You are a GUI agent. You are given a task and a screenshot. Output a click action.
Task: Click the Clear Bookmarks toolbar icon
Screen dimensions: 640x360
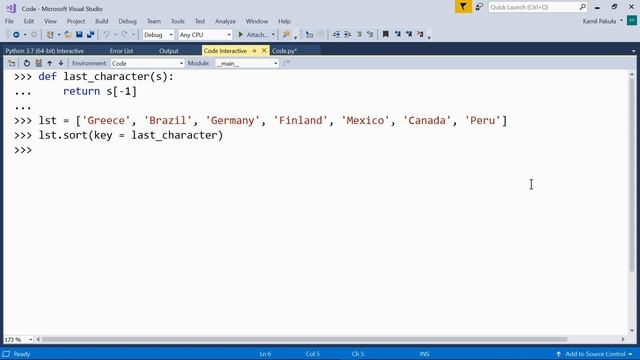point(420,35)
